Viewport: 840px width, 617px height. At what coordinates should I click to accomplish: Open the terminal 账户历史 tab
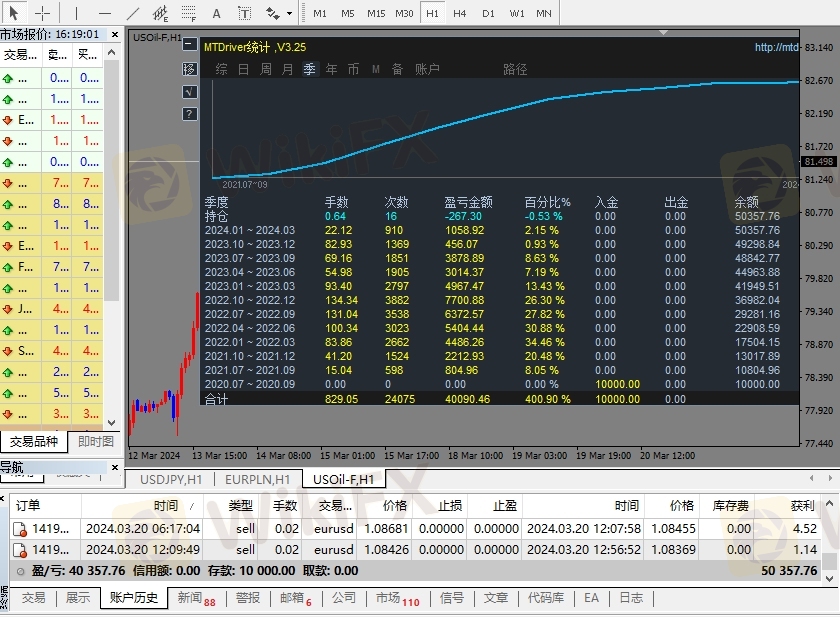pos(133,598)
